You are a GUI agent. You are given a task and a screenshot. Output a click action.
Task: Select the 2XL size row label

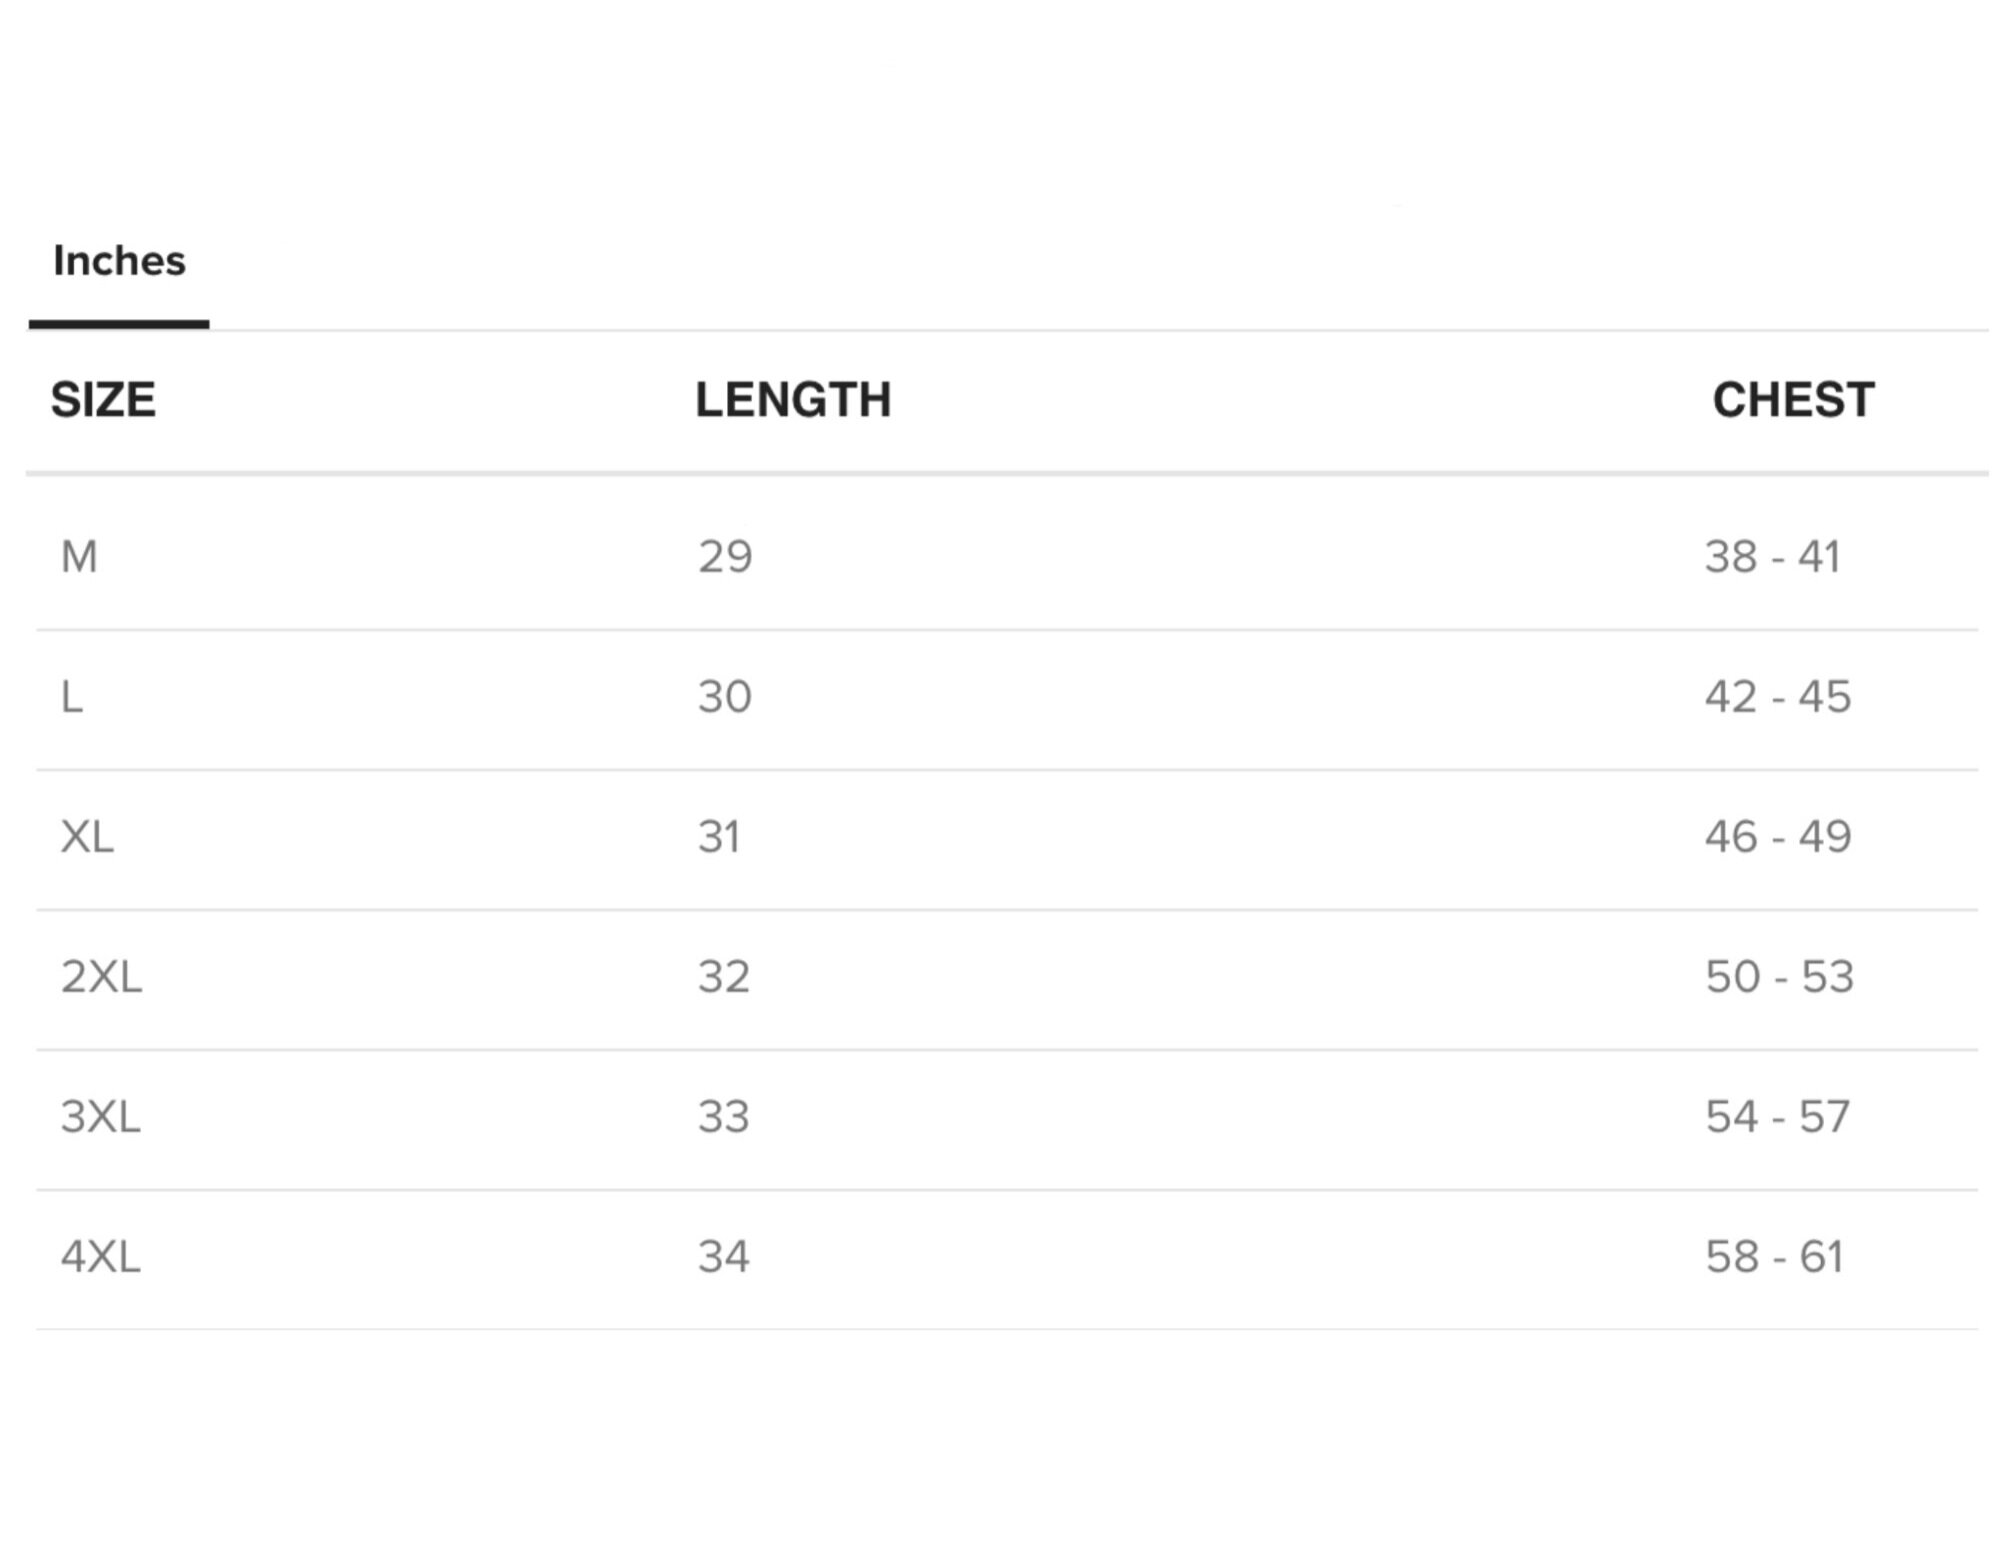[101, 977]
